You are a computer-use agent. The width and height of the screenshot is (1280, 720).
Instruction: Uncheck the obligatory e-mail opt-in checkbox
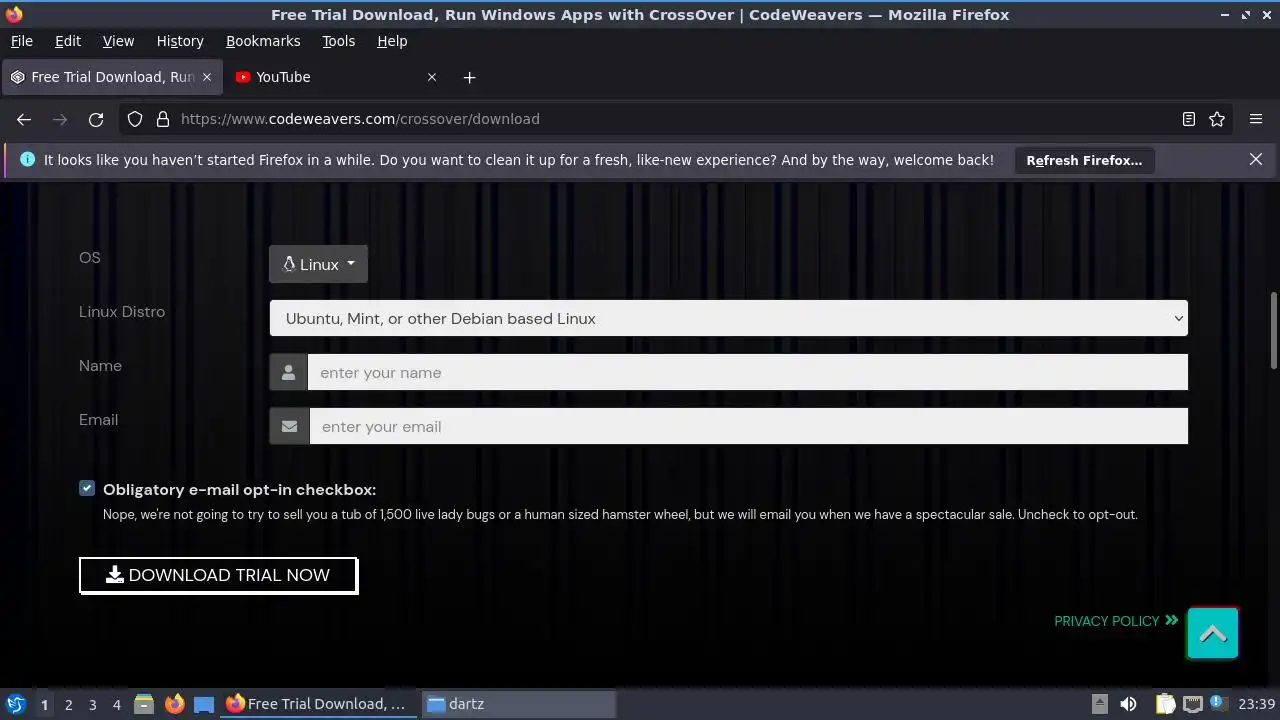pos(87,488)
